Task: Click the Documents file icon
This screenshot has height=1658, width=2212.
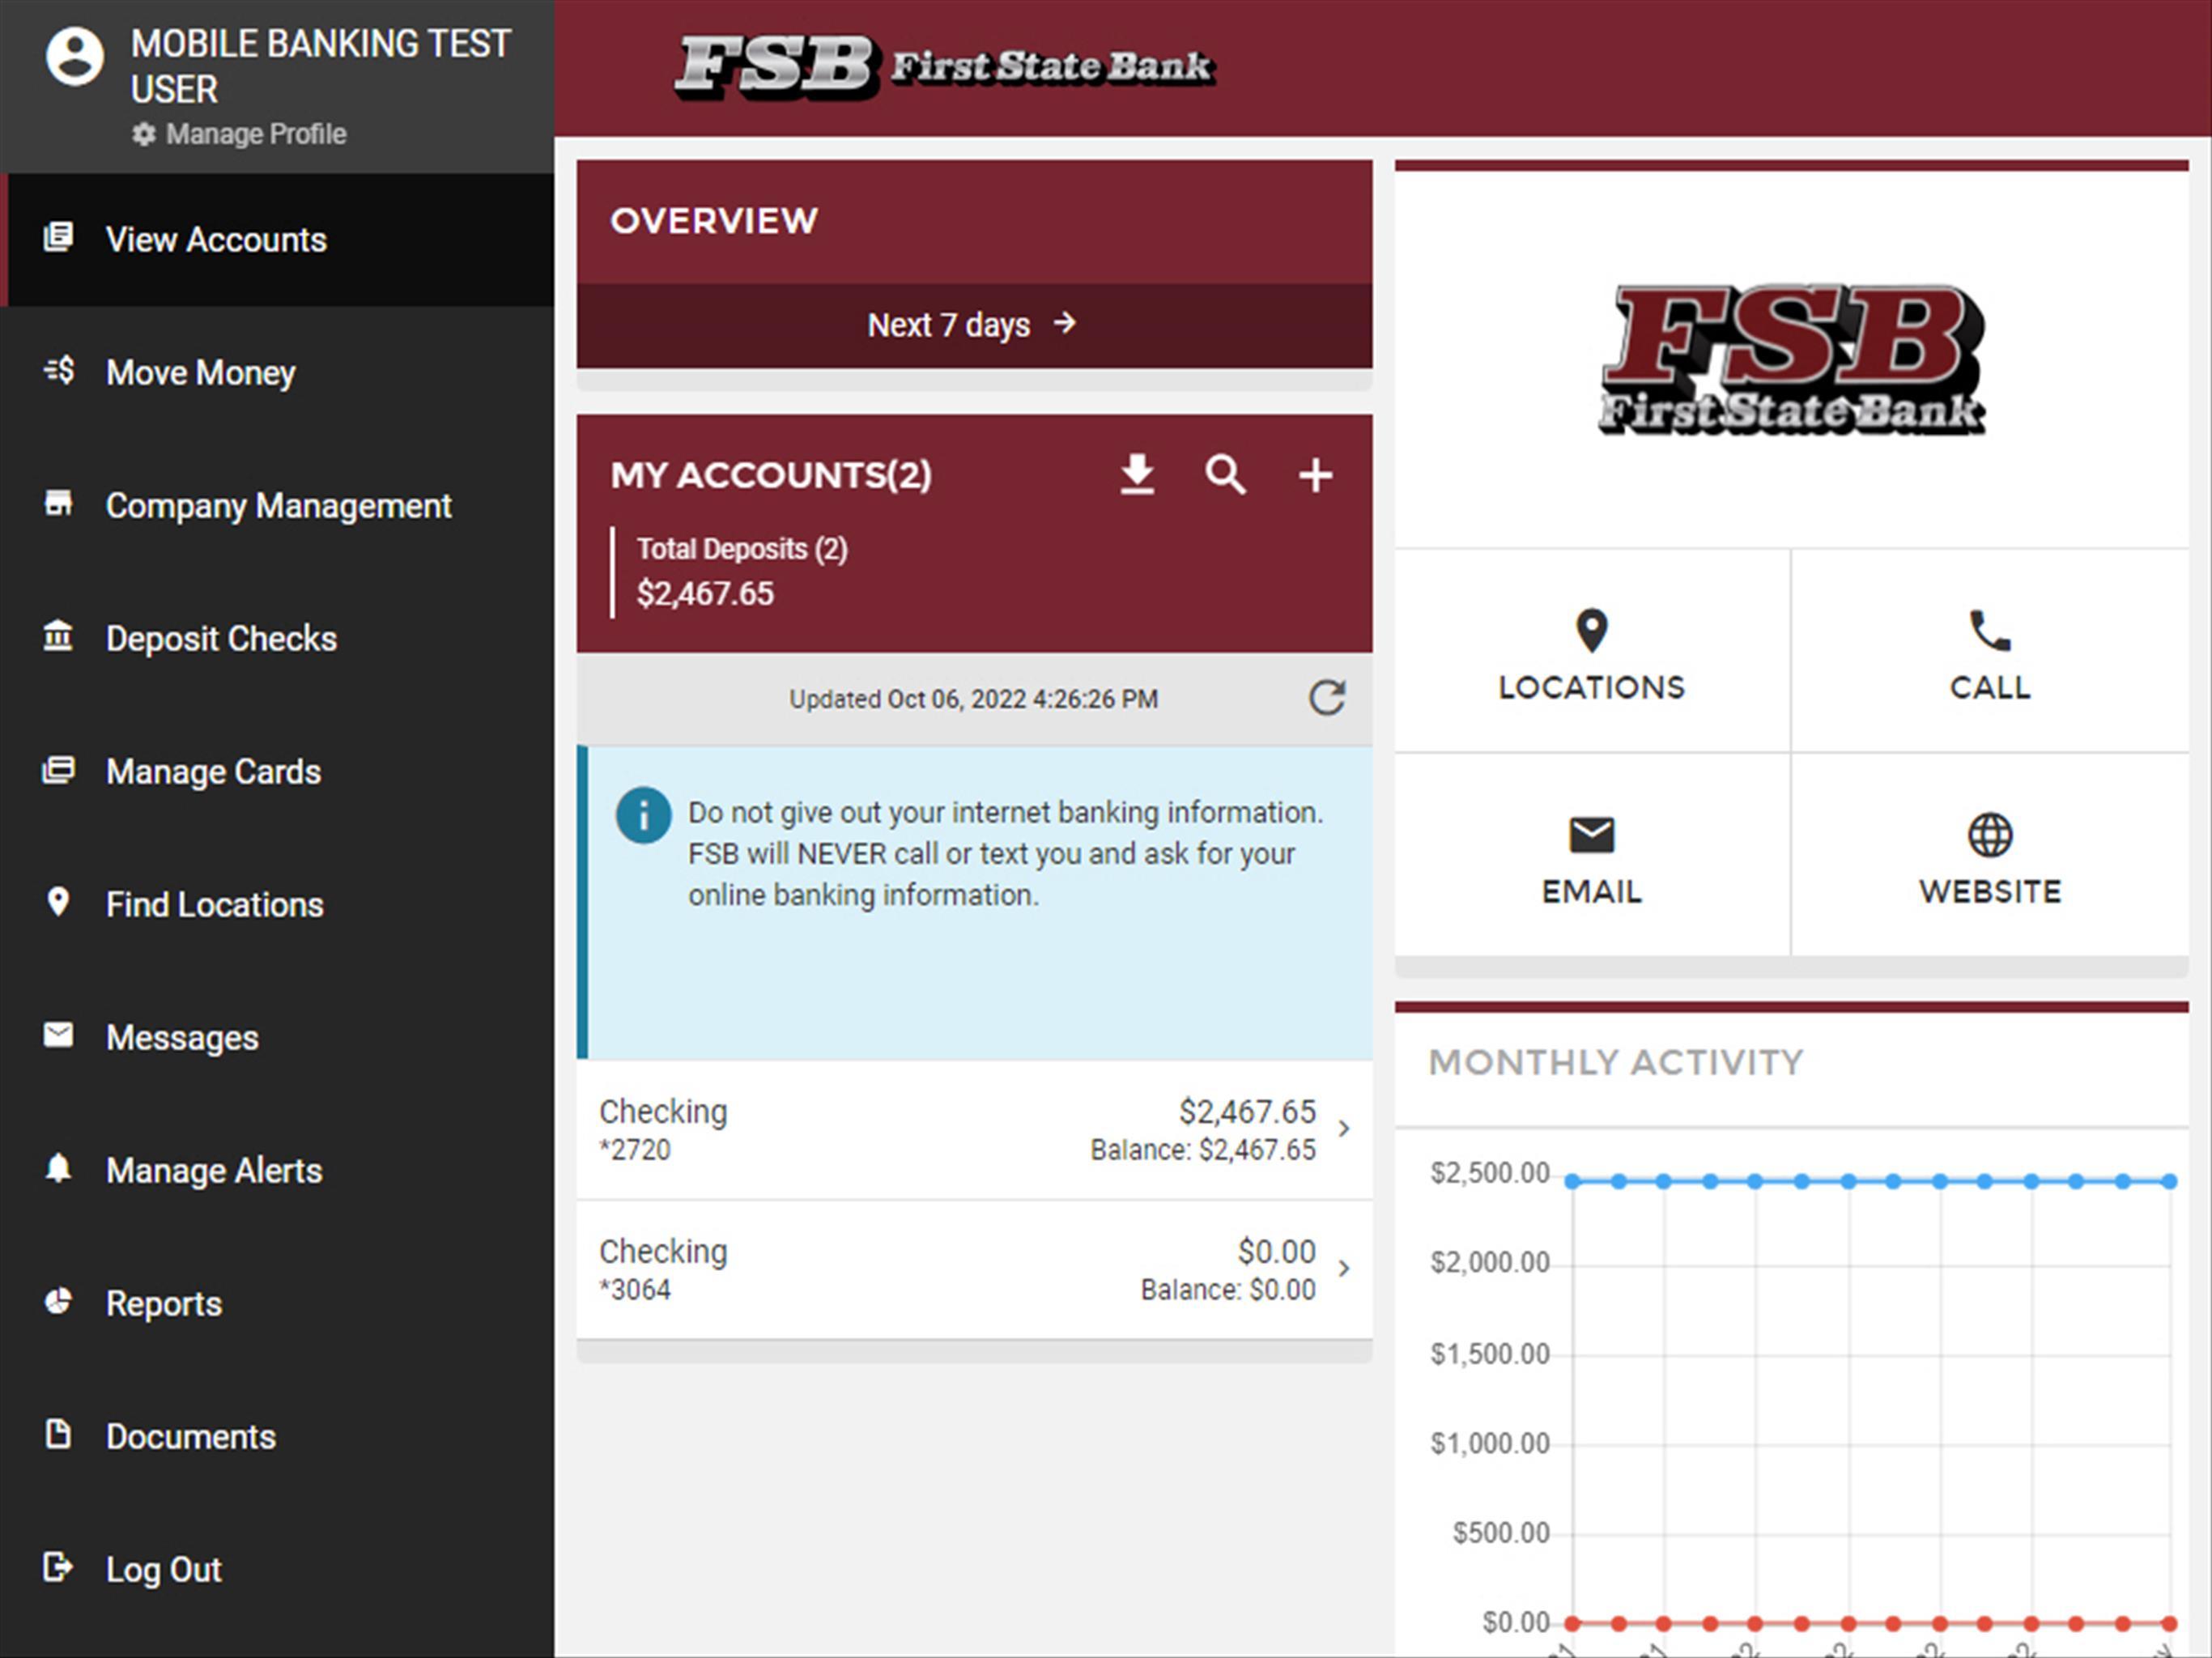Action: pyautogui.click(x=58, y=1434)
